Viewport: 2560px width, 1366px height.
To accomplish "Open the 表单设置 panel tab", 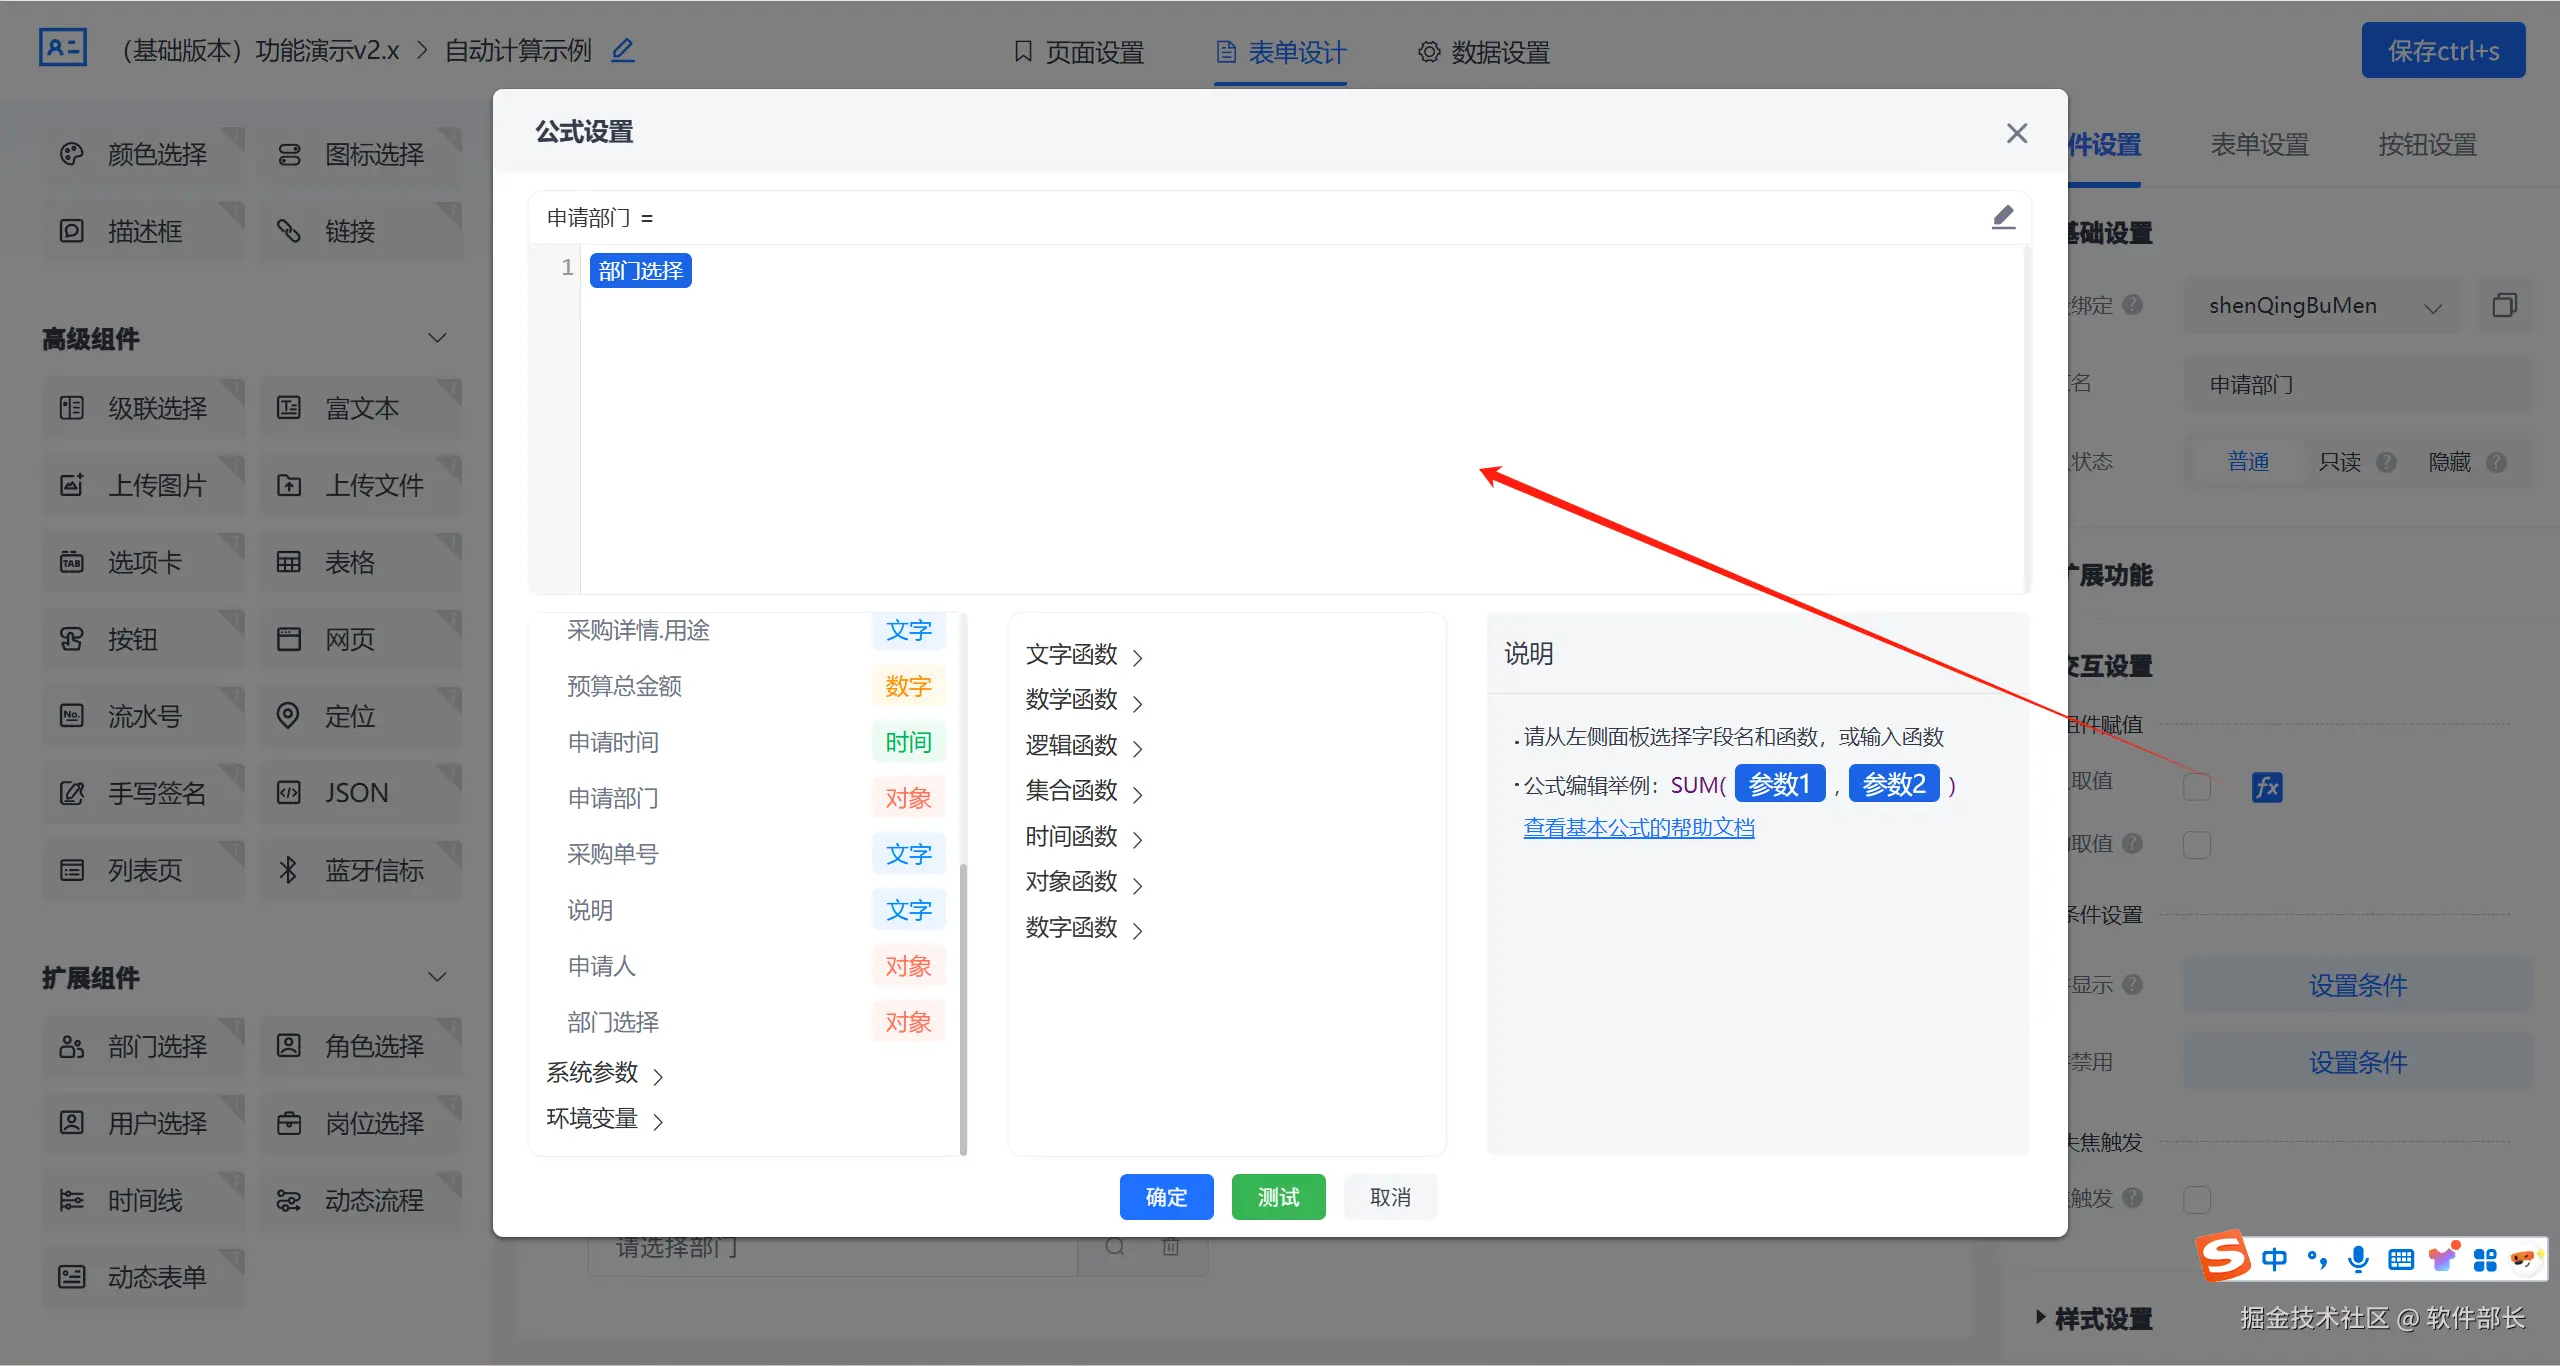I will 2259,145.
